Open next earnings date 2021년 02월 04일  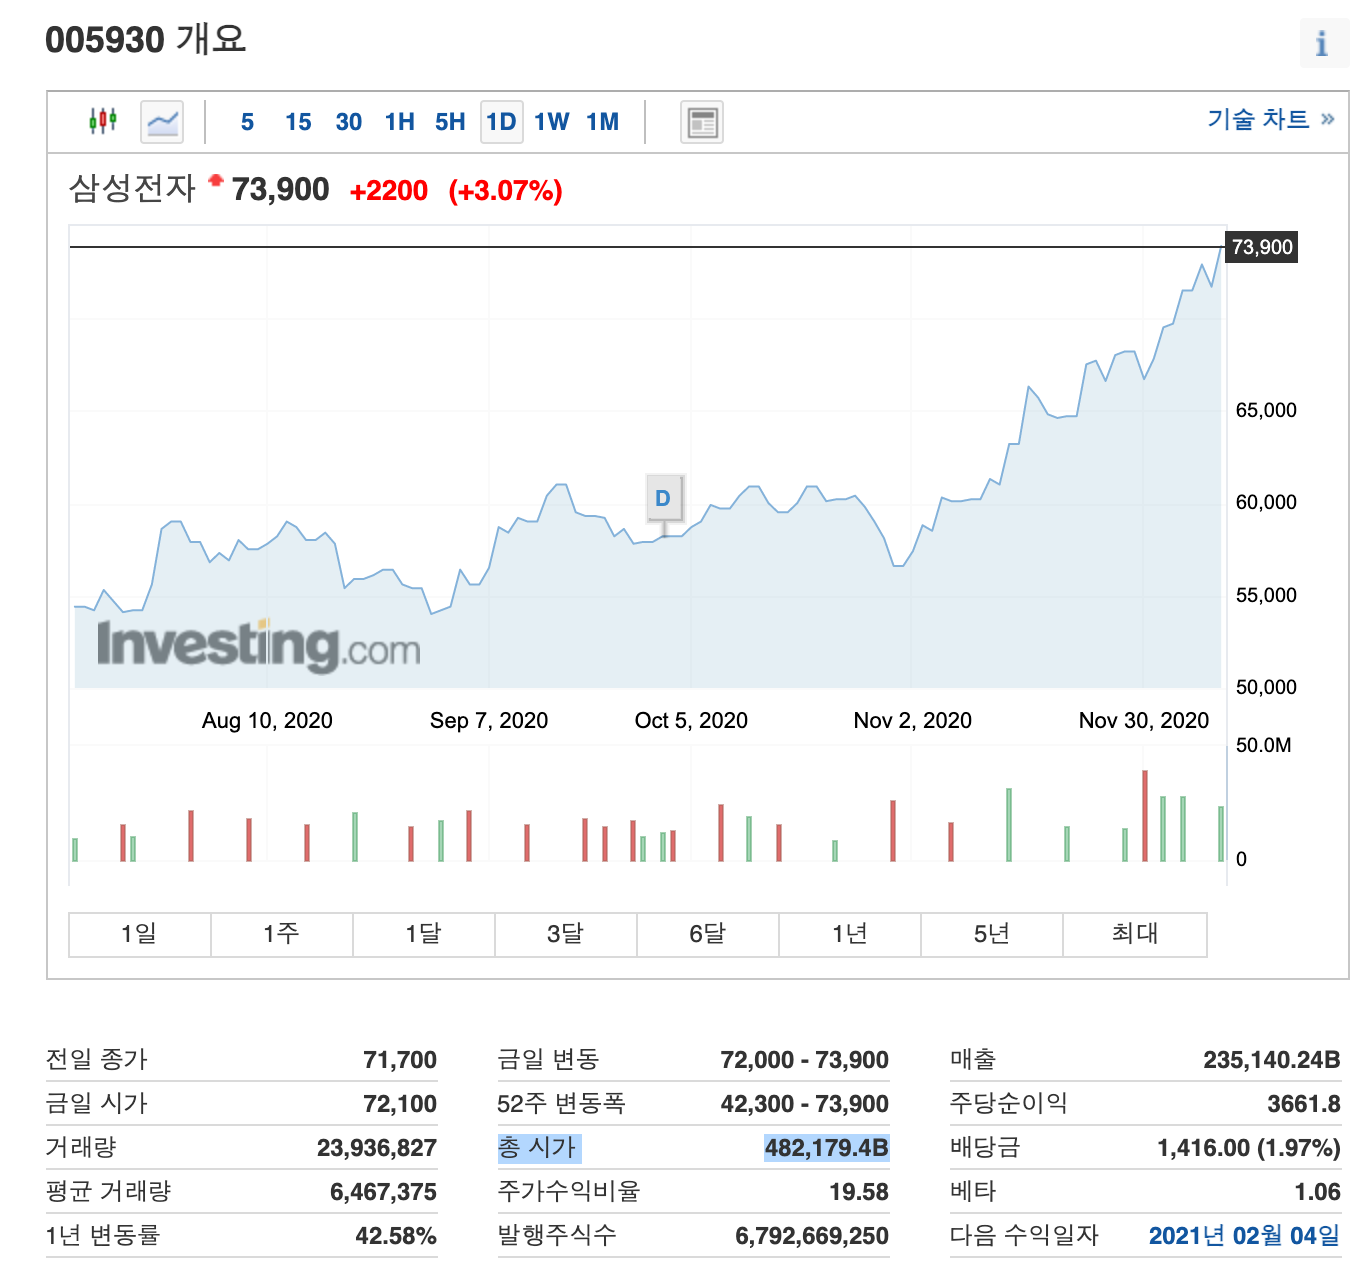click(x=1244, y=1236)
